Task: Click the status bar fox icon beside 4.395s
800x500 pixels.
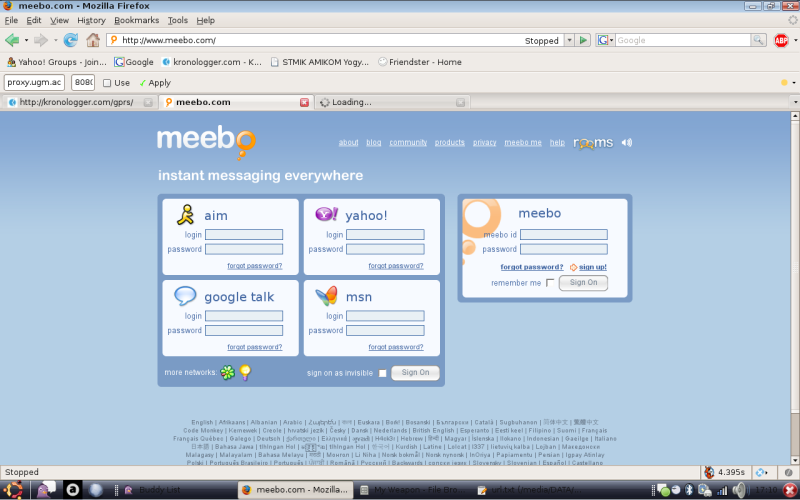Action: pyautogui.click(x=709, y=472)
